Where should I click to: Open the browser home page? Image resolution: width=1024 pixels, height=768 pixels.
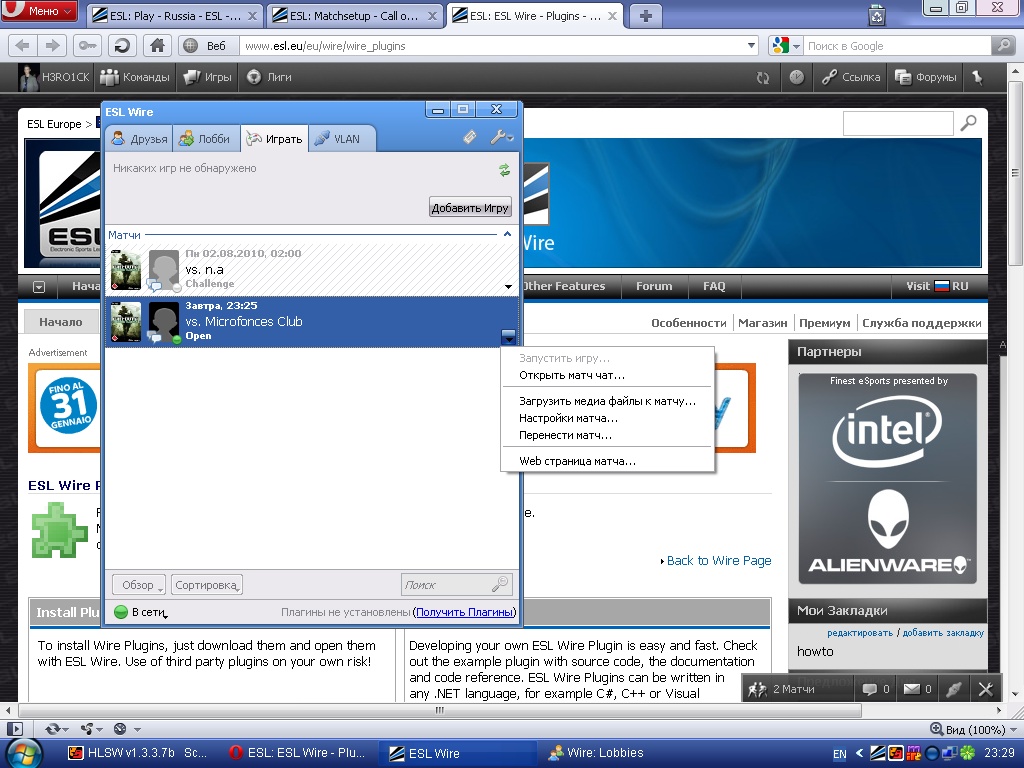tap(157, 46)
